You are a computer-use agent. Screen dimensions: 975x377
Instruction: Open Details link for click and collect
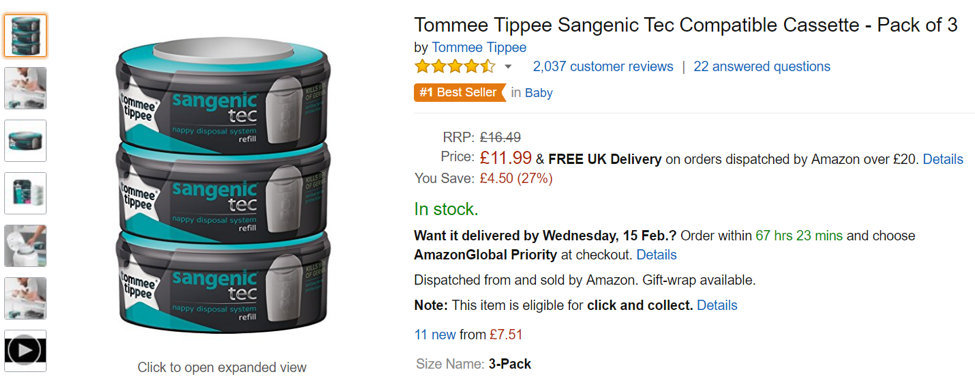[x=717, y=305]
